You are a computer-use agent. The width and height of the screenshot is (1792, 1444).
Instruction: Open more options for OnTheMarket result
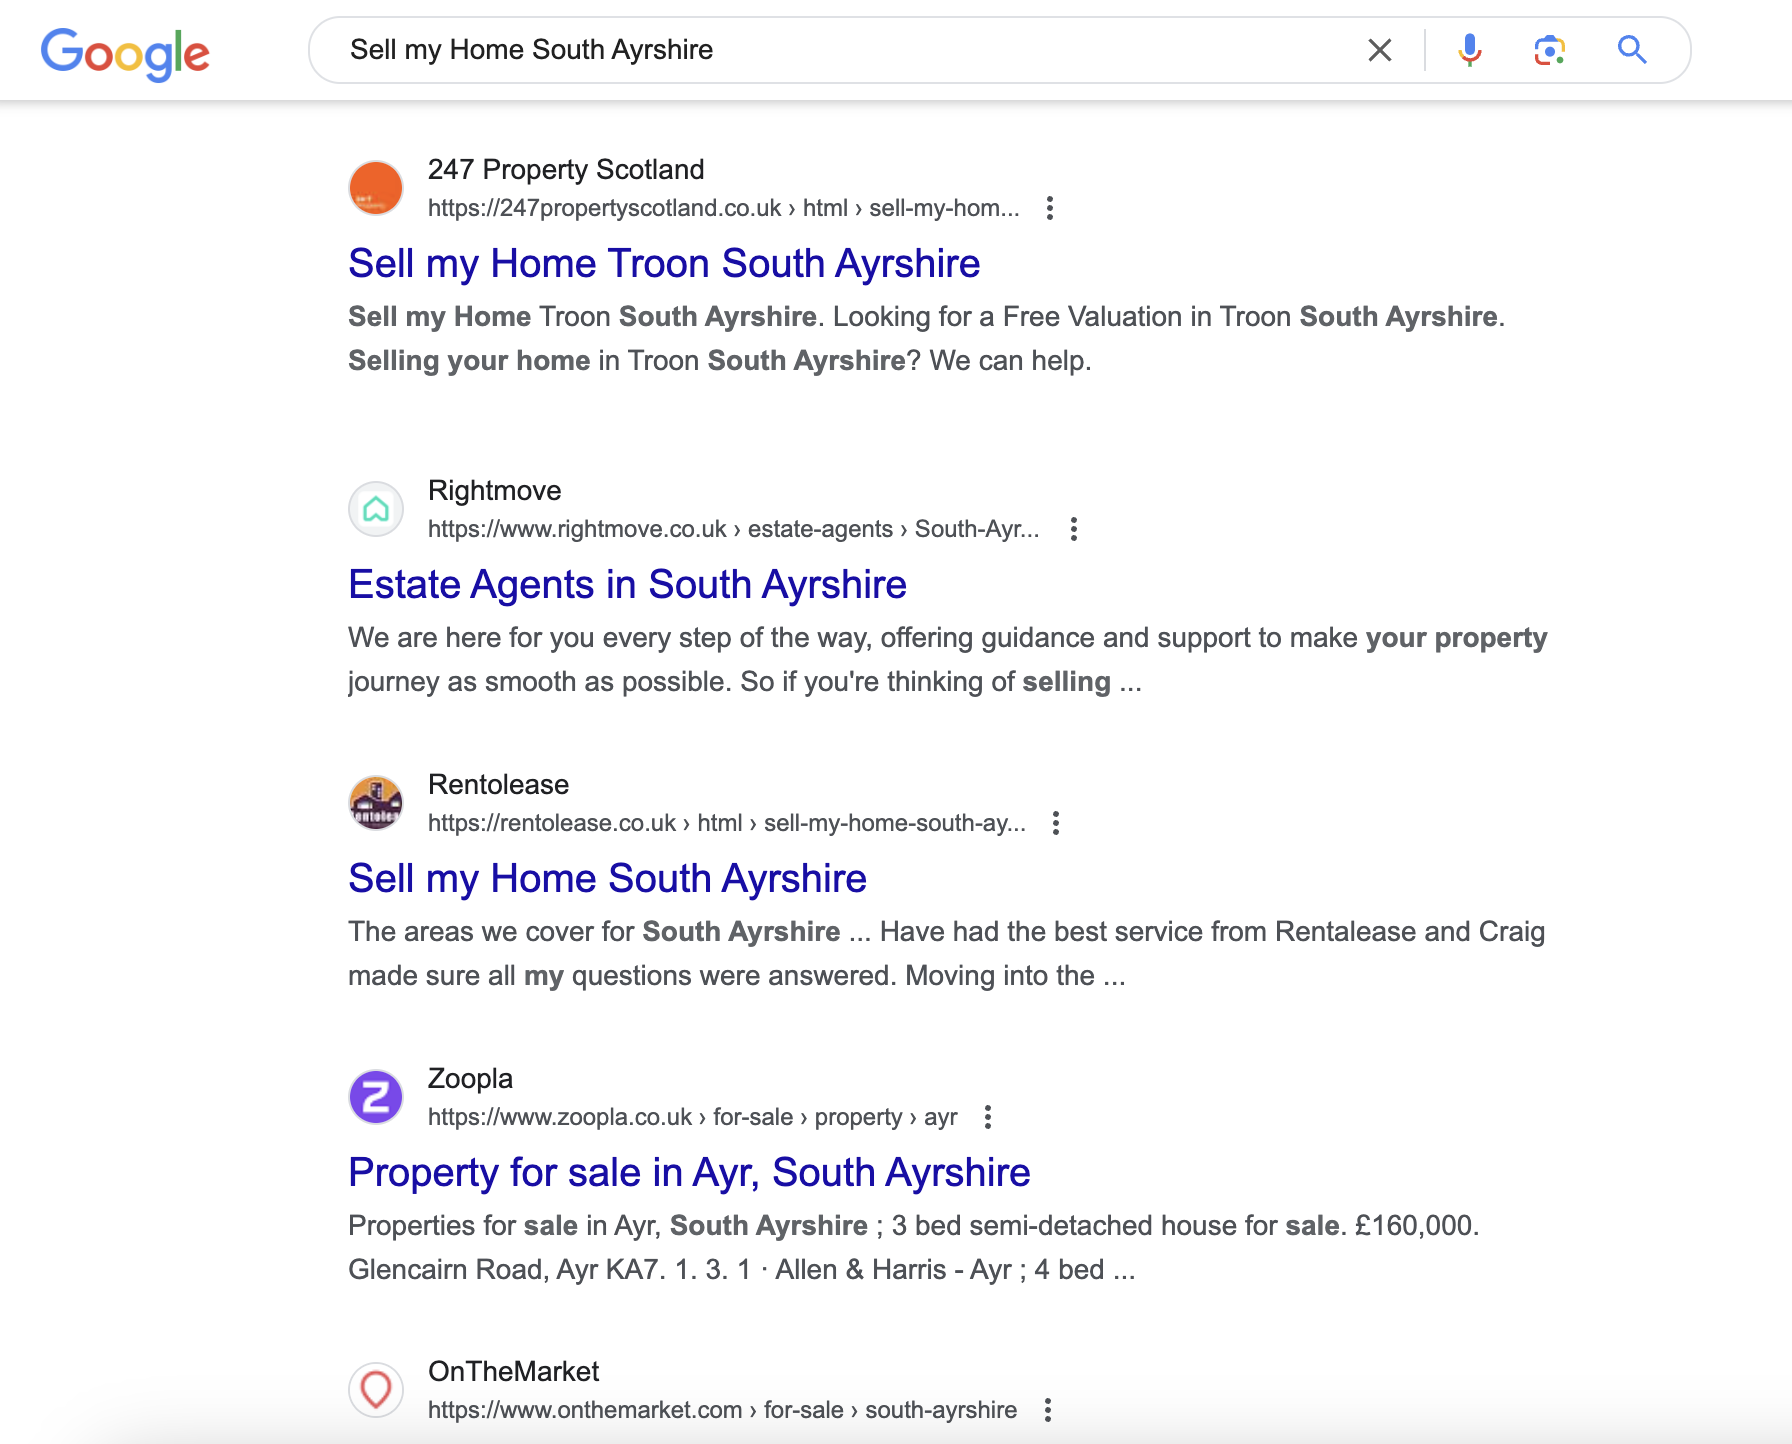click(1047, 1410)
